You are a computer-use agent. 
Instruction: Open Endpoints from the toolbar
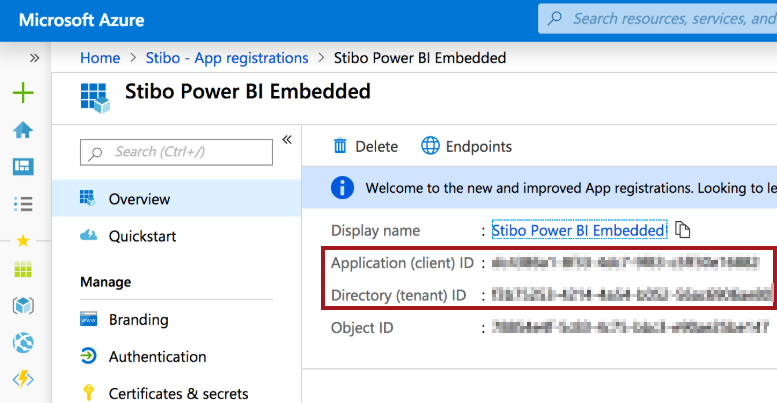pos(466,146)
